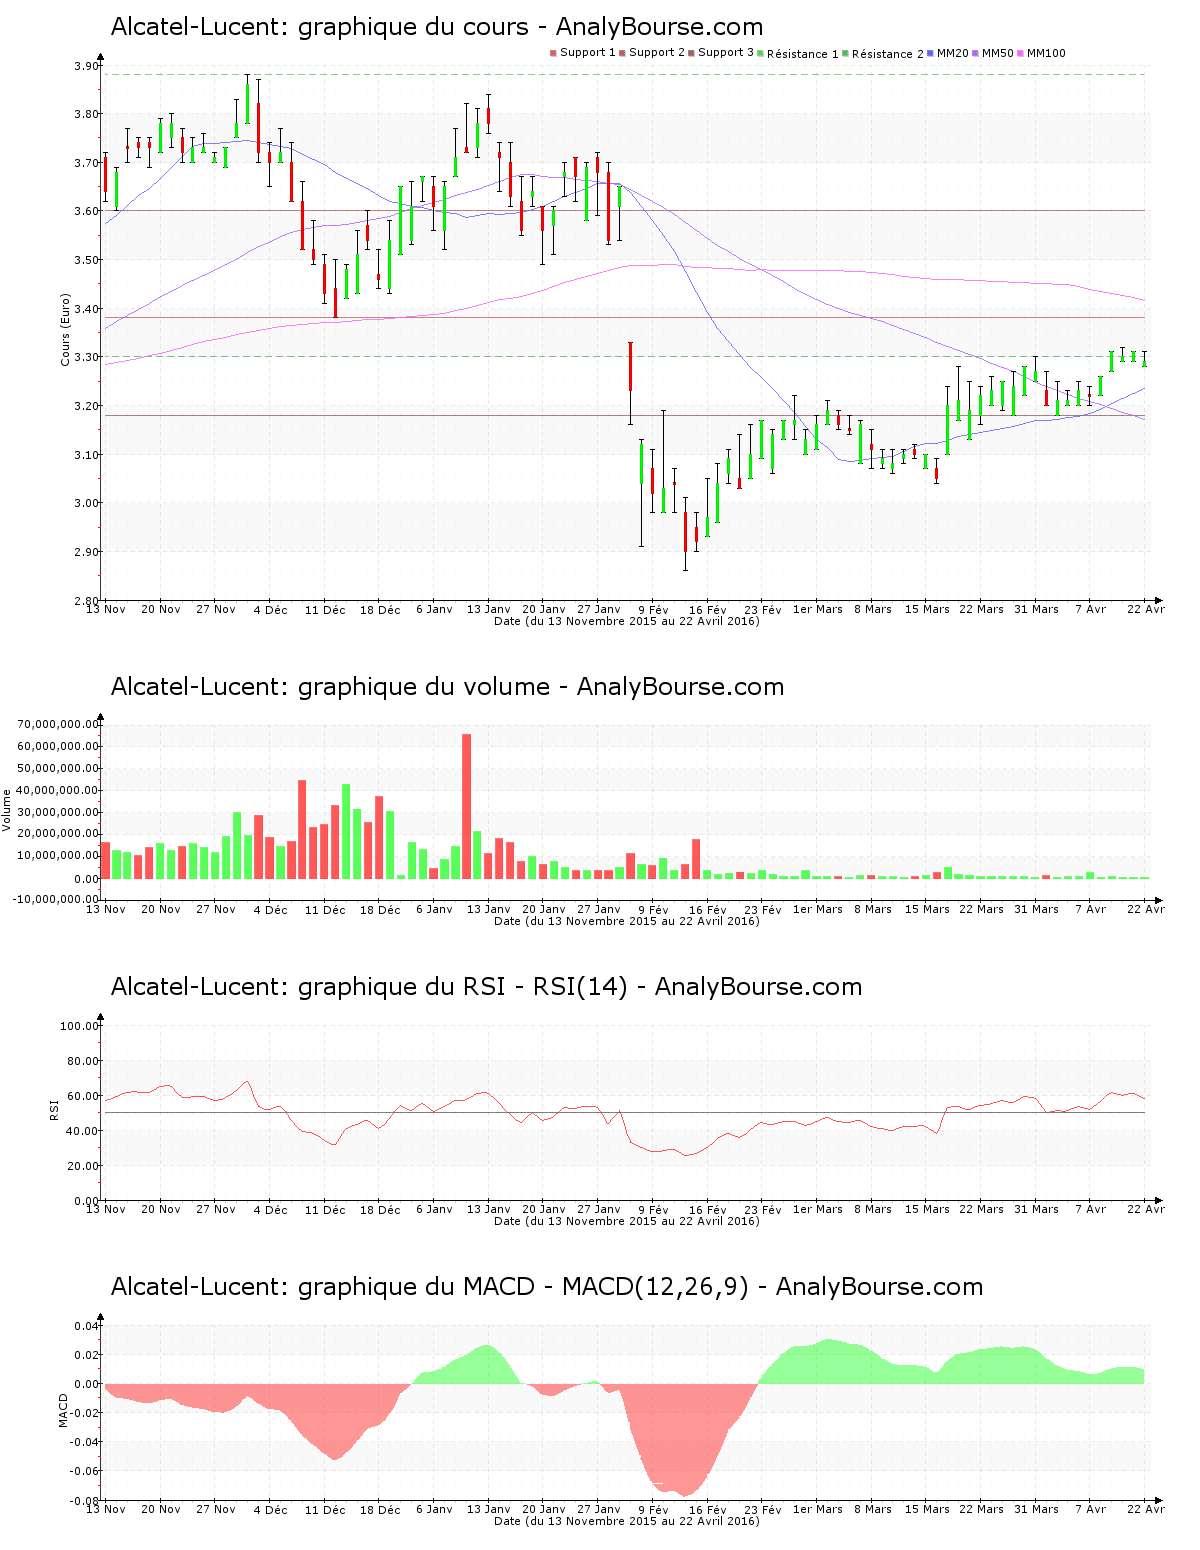Select the Support 2 legend label
Viewport: 1200px width, 1550px height.
pyautogui.click(x=657, y=53)
